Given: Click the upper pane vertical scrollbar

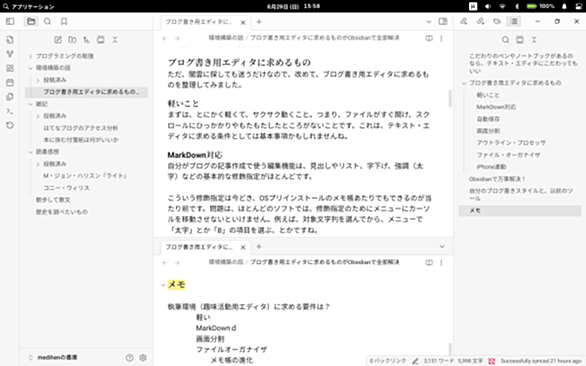Looking at the screenshot, I should pos(450,98).
